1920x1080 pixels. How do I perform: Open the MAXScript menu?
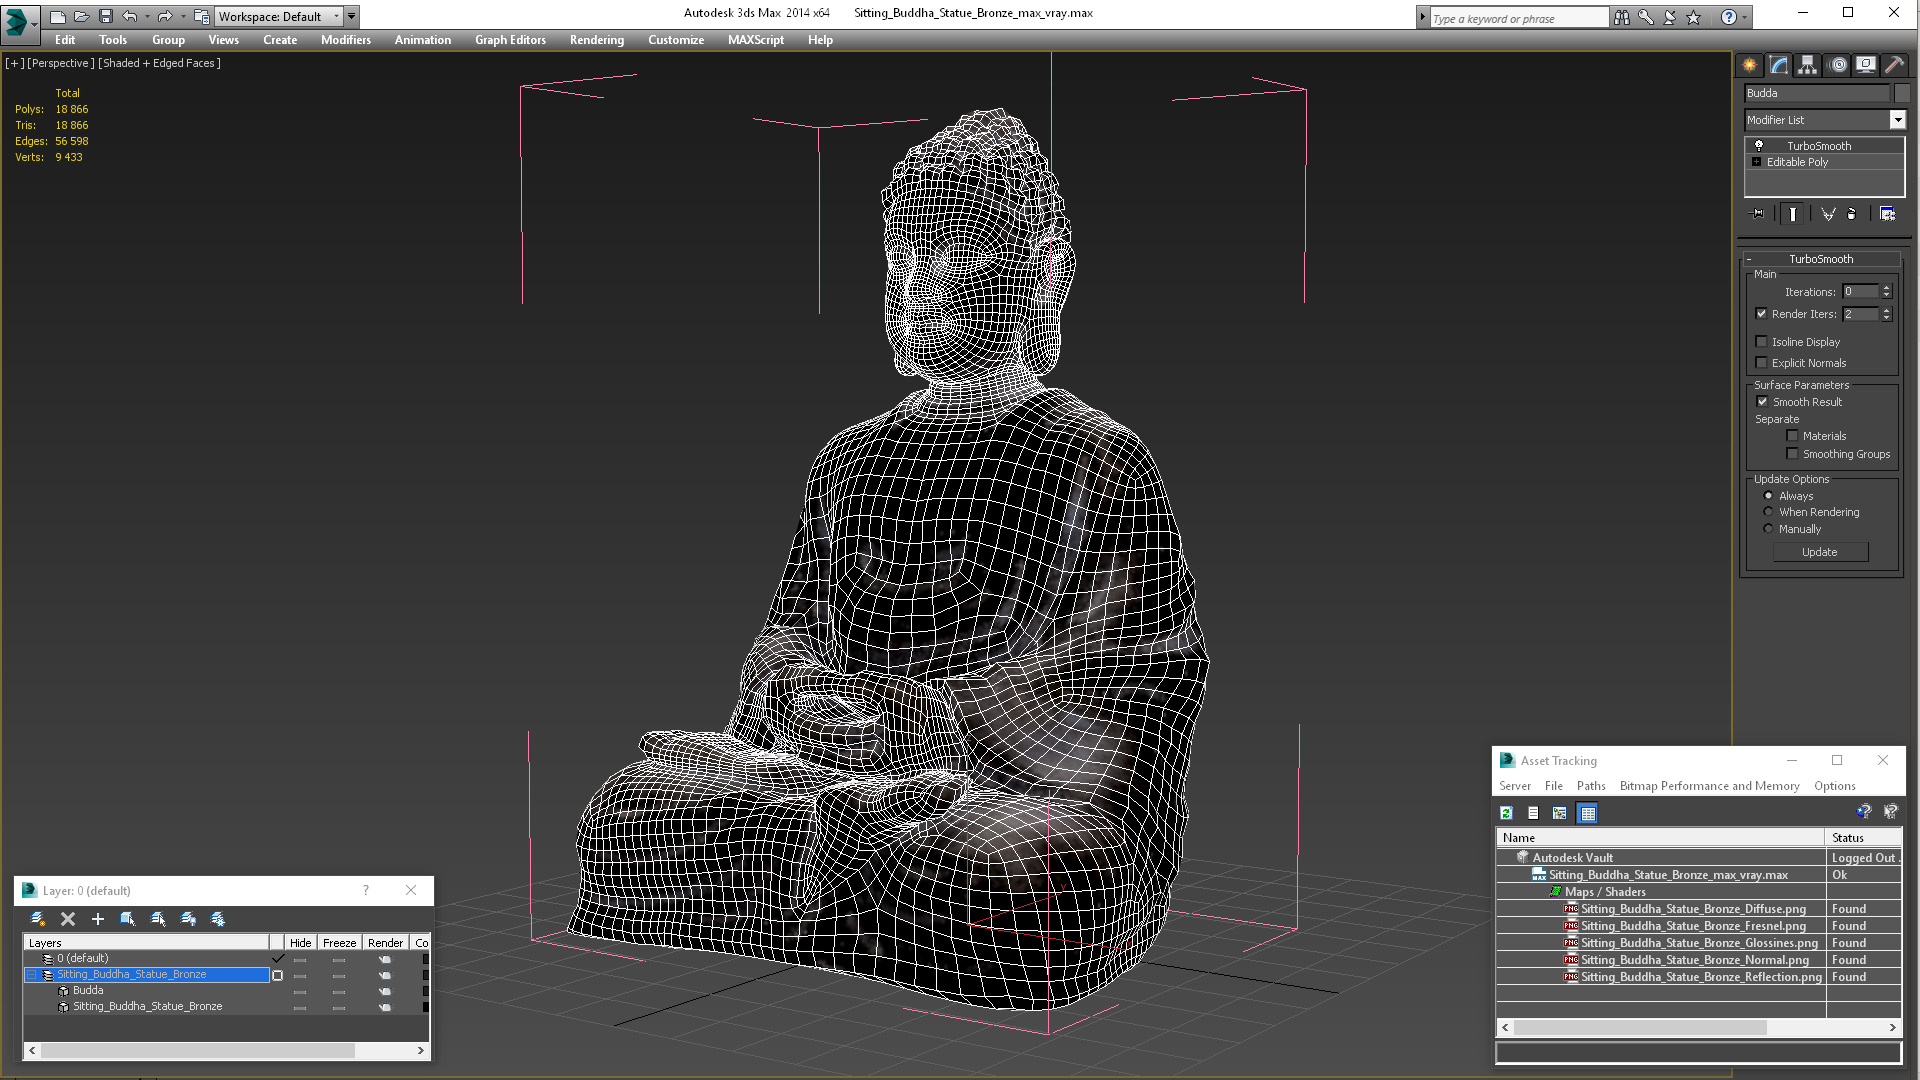[756, 40]
